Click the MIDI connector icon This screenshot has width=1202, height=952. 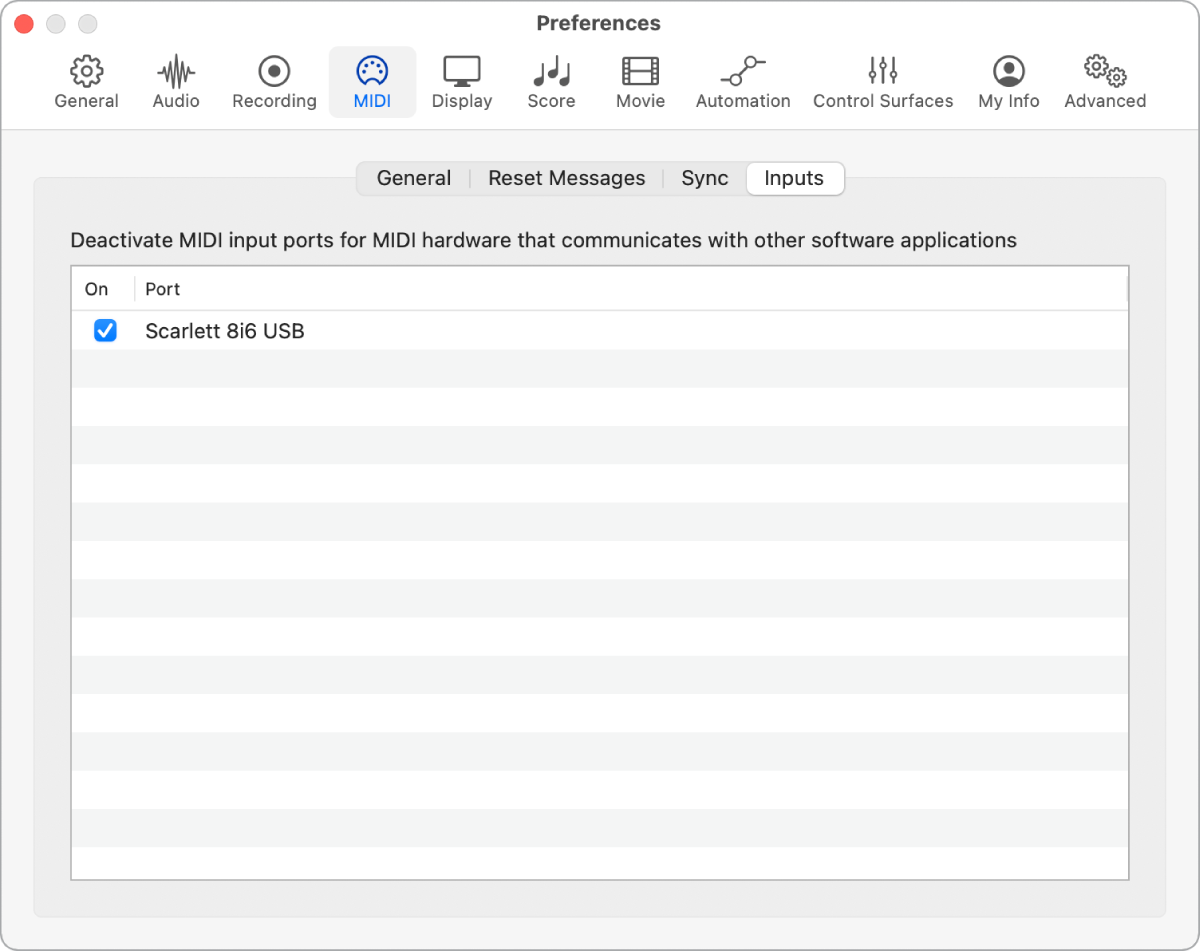click(x=372, y=72)
